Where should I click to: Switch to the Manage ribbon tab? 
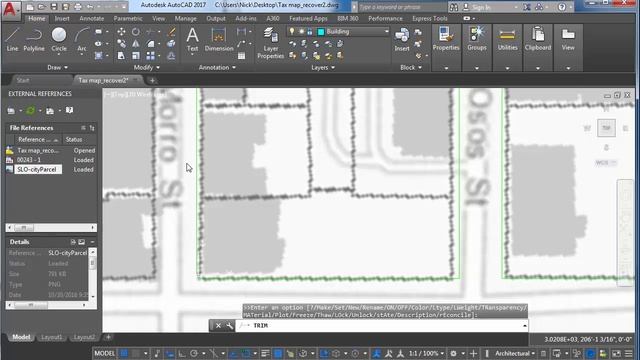pos(185,18)
